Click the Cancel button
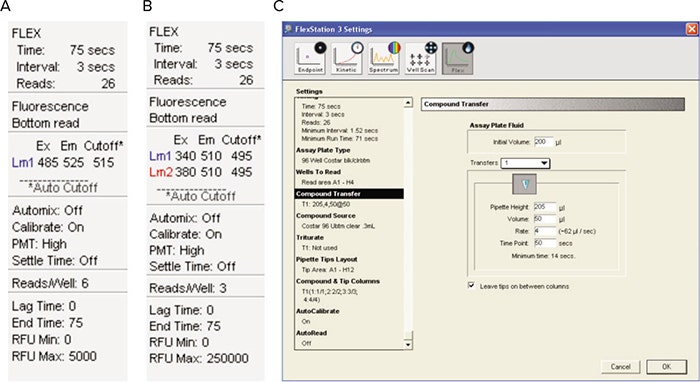The height and width of the screenshot is (382, 700). point(621,367)
